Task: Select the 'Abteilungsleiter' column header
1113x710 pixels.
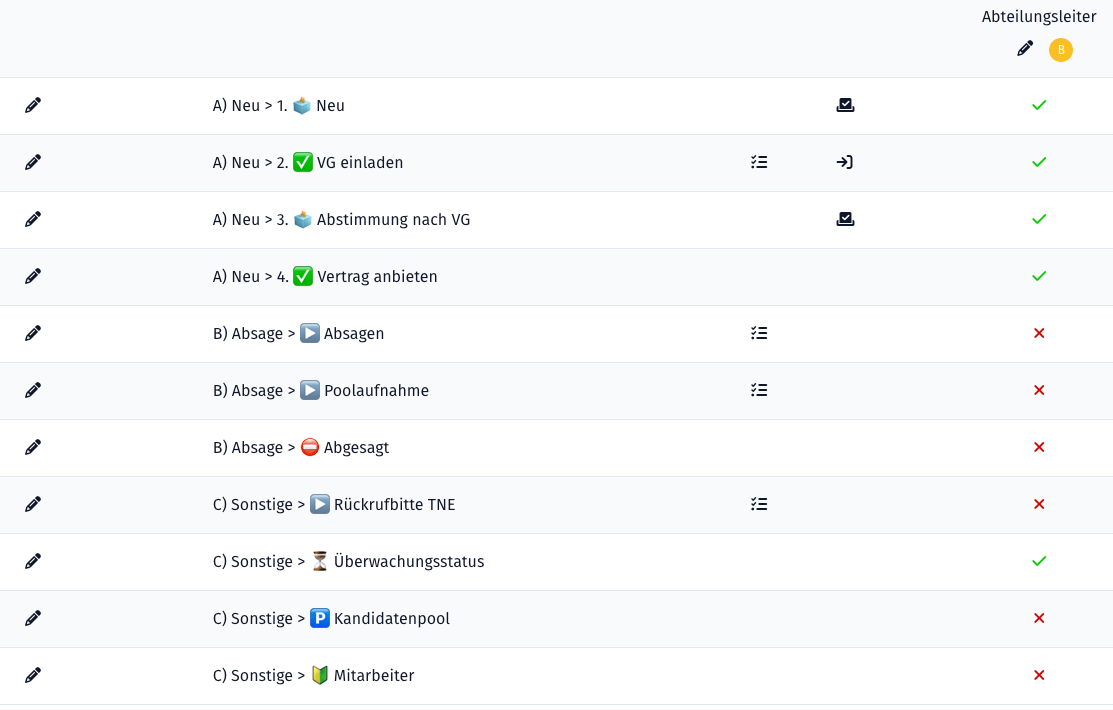Action: tap(1039, 17)
